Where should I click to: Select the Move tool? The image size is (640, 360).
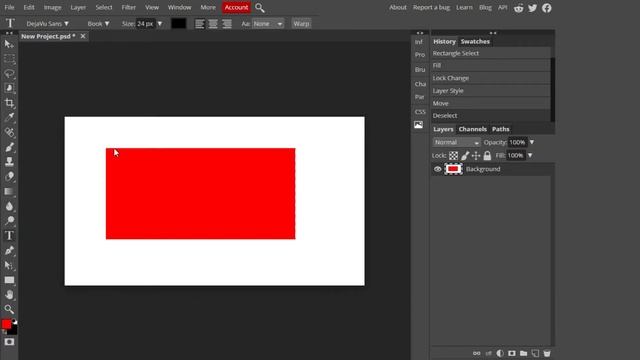tap(9, 44)
